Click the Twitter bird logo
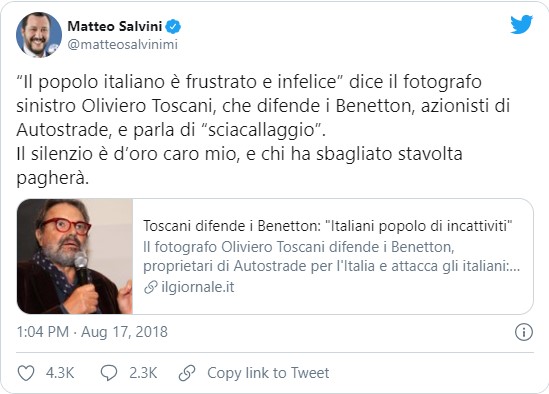The height and width of the screenshot is (394, 549). [521, 24]
